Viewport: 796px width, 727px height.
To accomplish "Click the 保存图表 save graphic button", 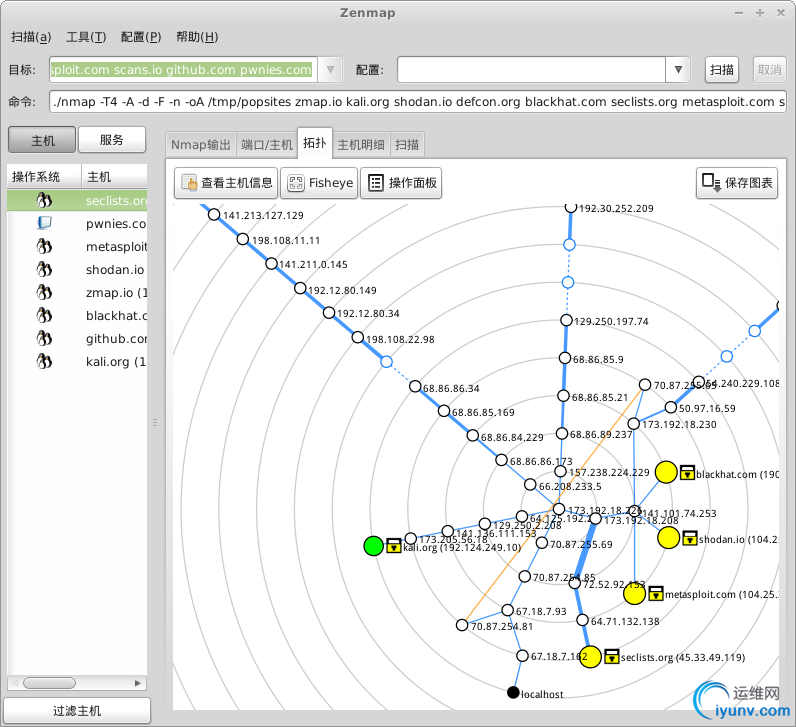I will click(737, 183).
